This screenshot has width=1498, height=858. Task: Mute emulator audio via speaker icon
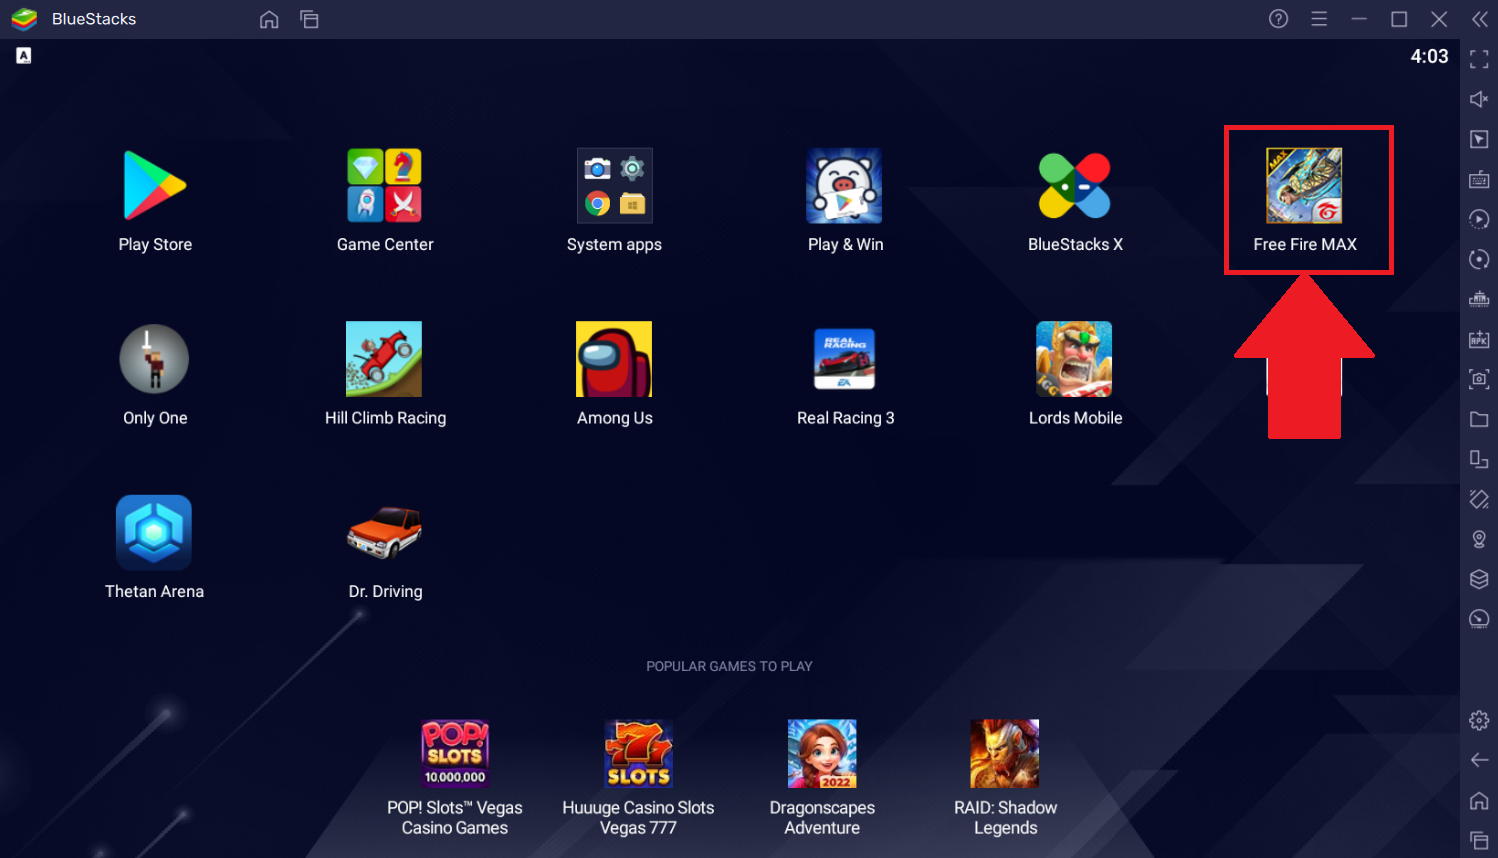(x=1479, y=99)
